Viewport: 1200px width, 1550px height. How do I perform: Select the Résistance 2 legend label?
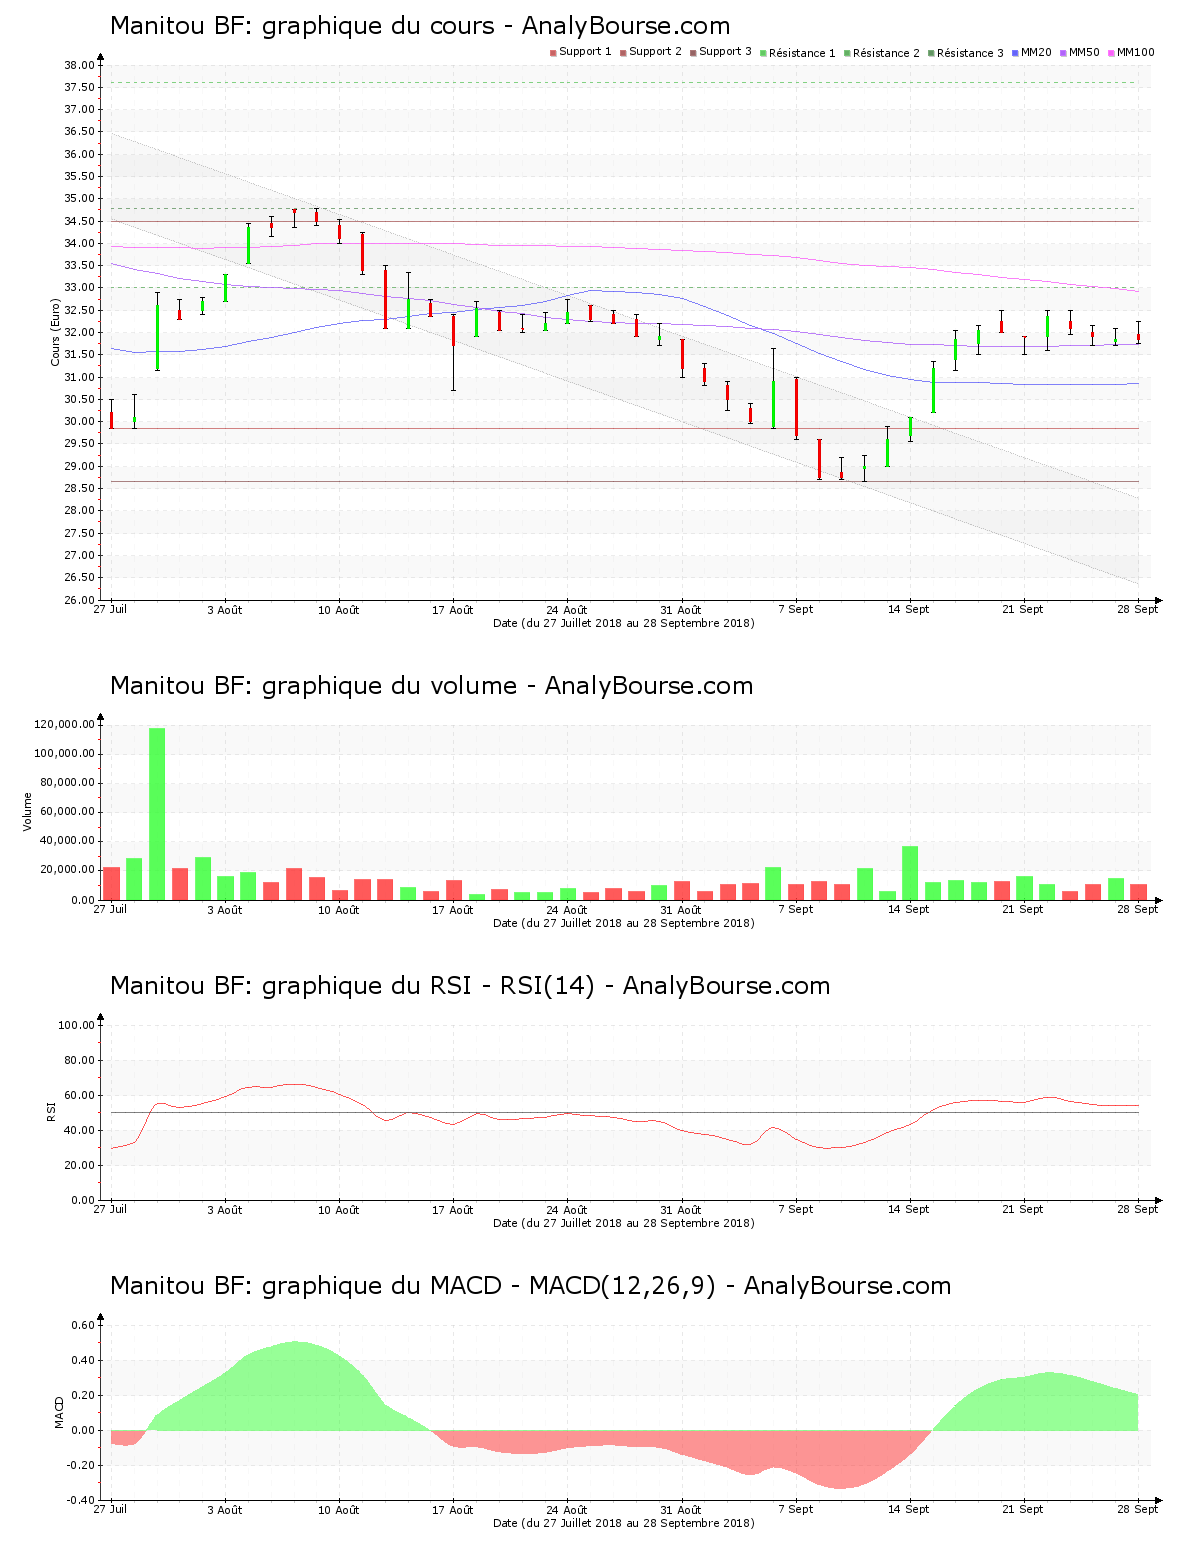tap(886, 53)
